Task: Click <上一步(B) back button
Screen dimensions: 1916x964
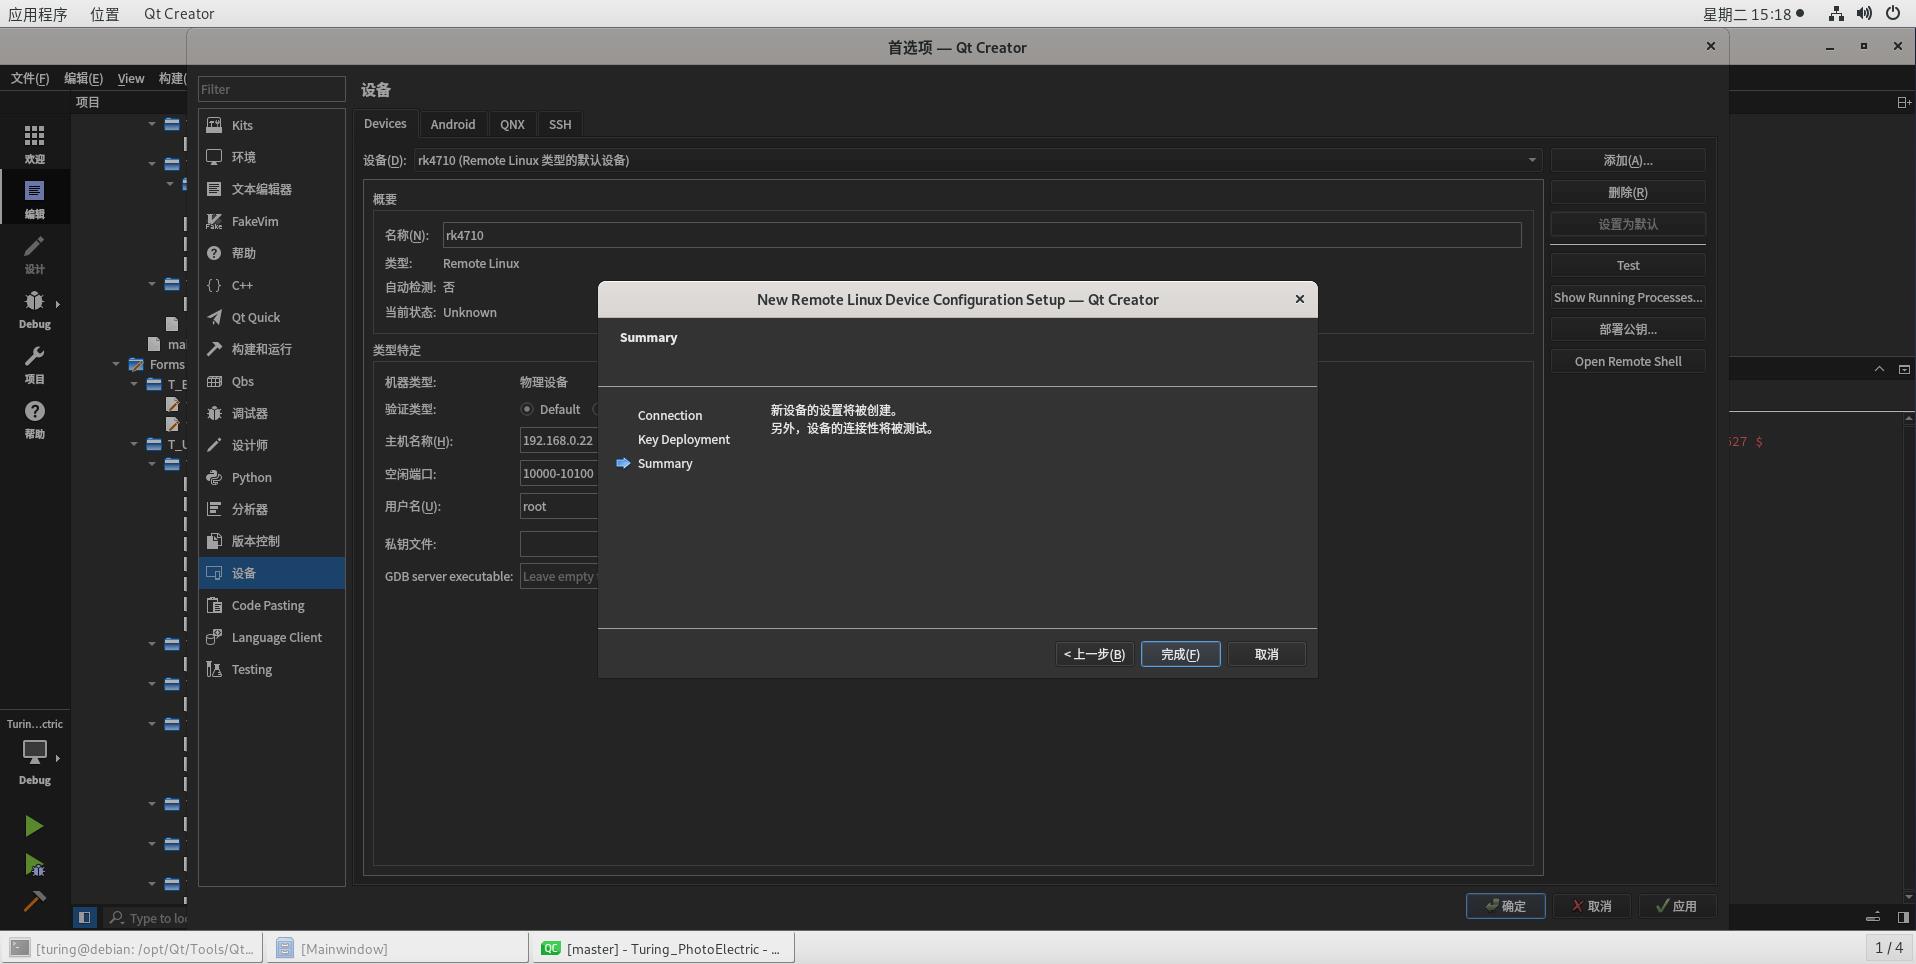Action: (x=1095, y=654)
